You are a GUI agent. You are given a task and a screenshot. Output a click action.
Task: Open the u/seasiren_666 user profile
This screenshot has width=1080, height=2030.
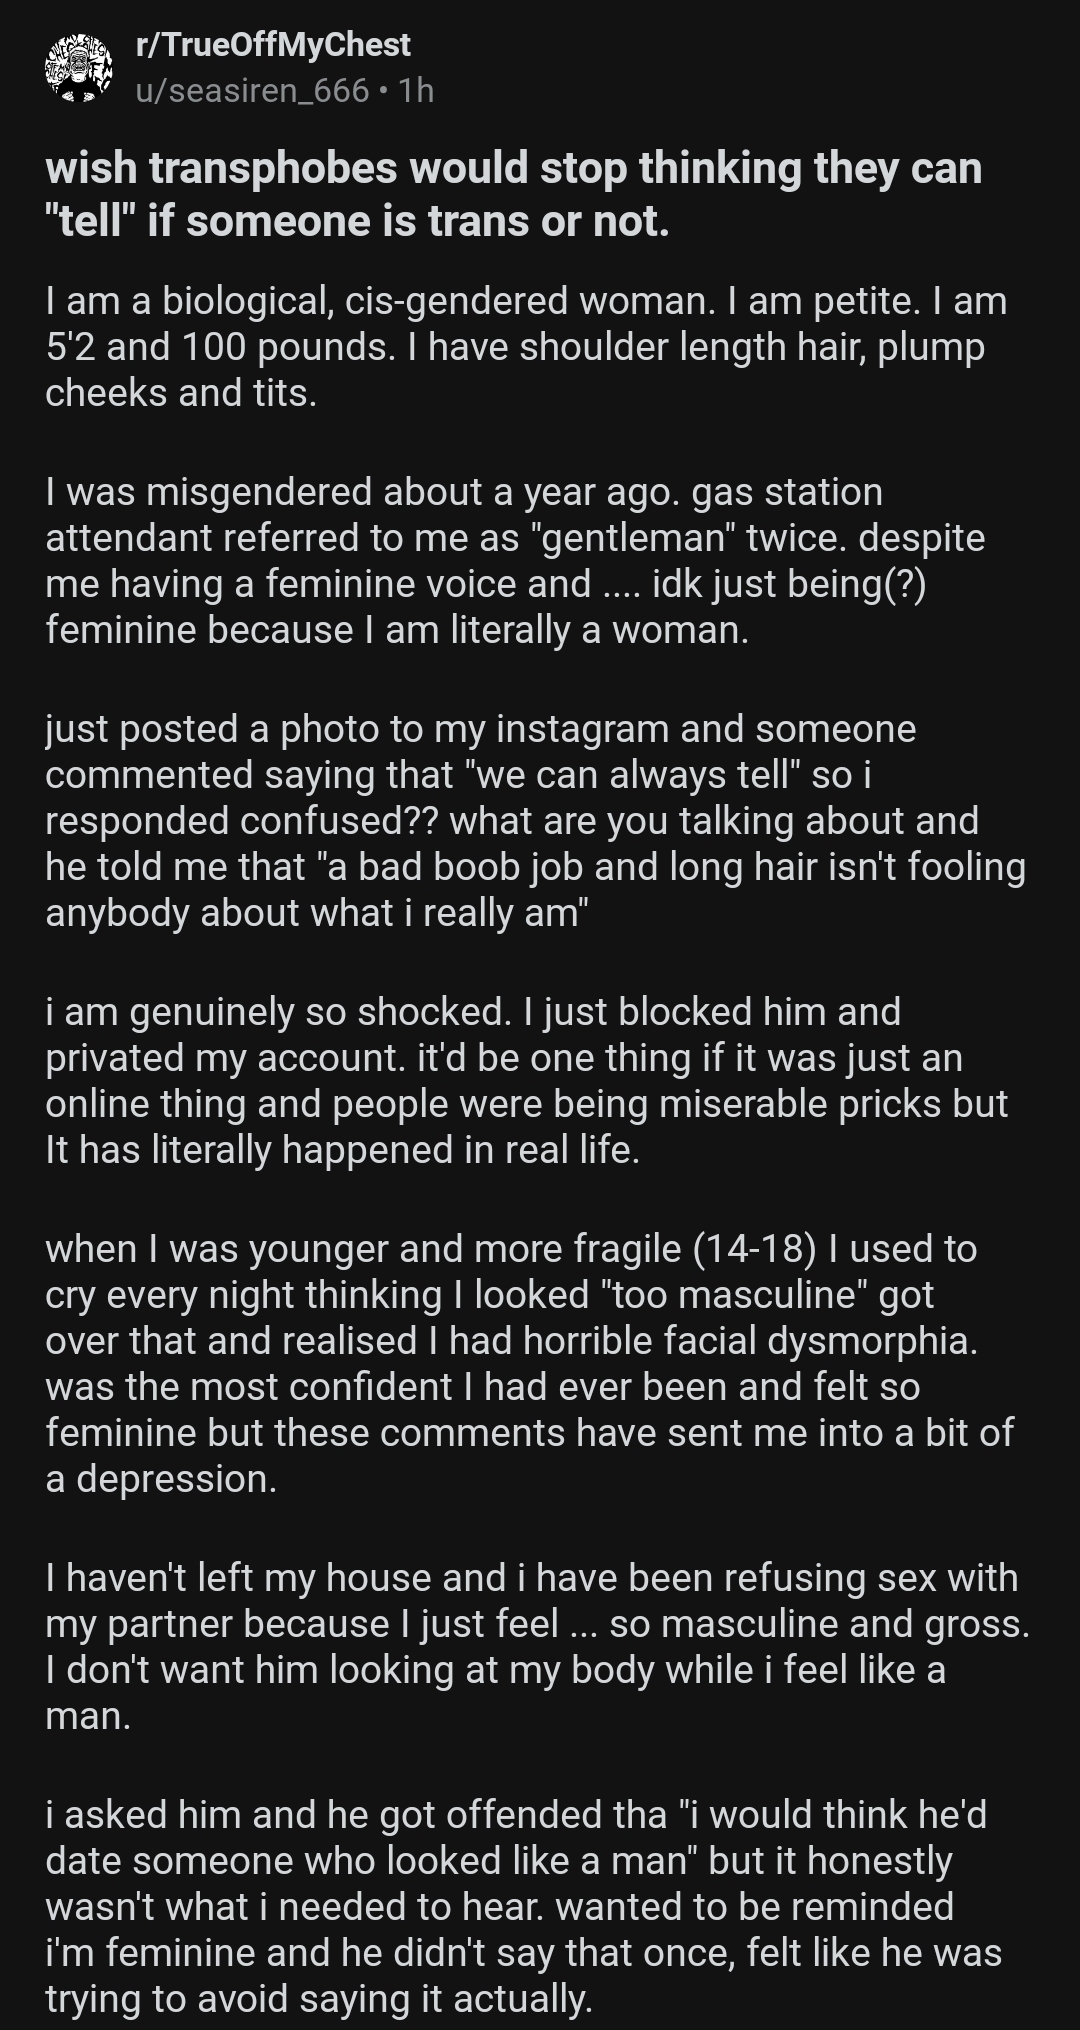tap(252, 91)
